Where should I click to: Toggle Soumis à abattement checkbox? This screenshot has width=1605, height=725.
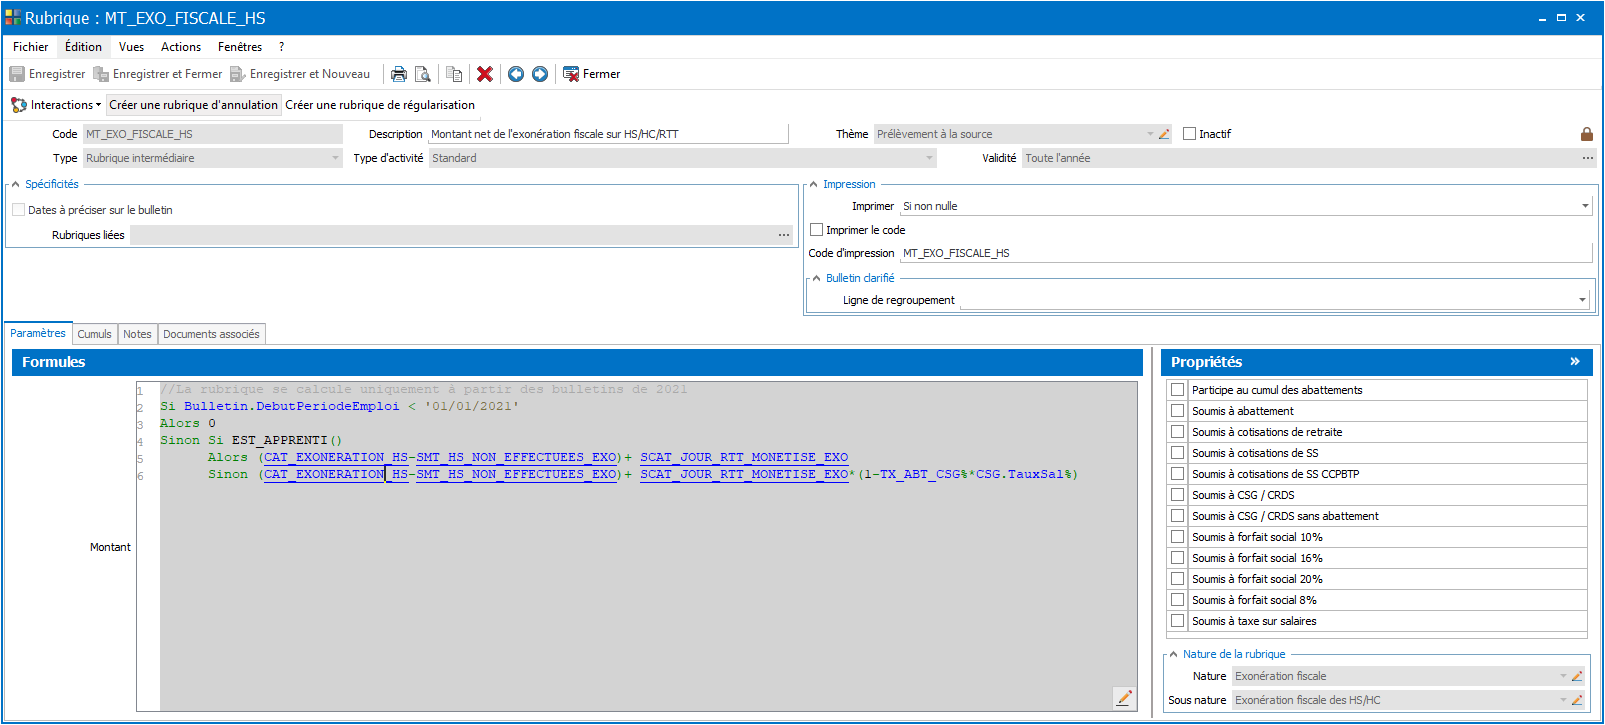click(x=1178, y=411)
